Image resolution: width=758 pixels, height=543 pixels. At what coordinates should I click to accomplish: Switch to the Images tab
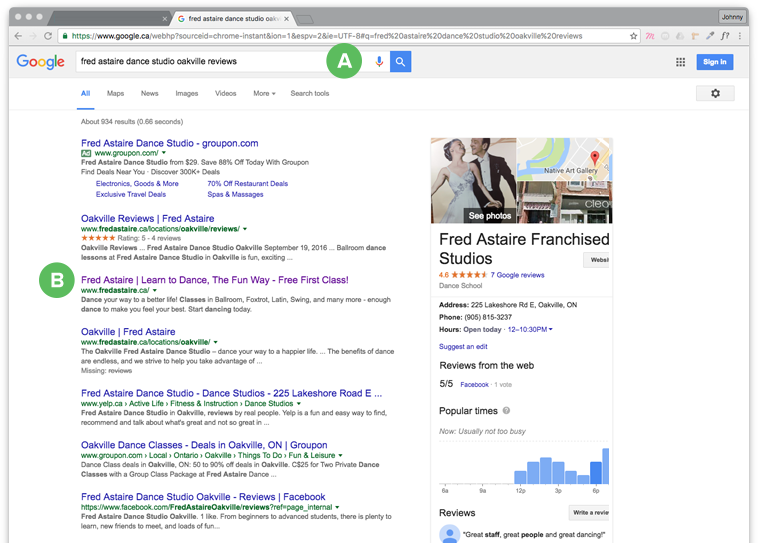pyautogui.click(x=187, y=93)
